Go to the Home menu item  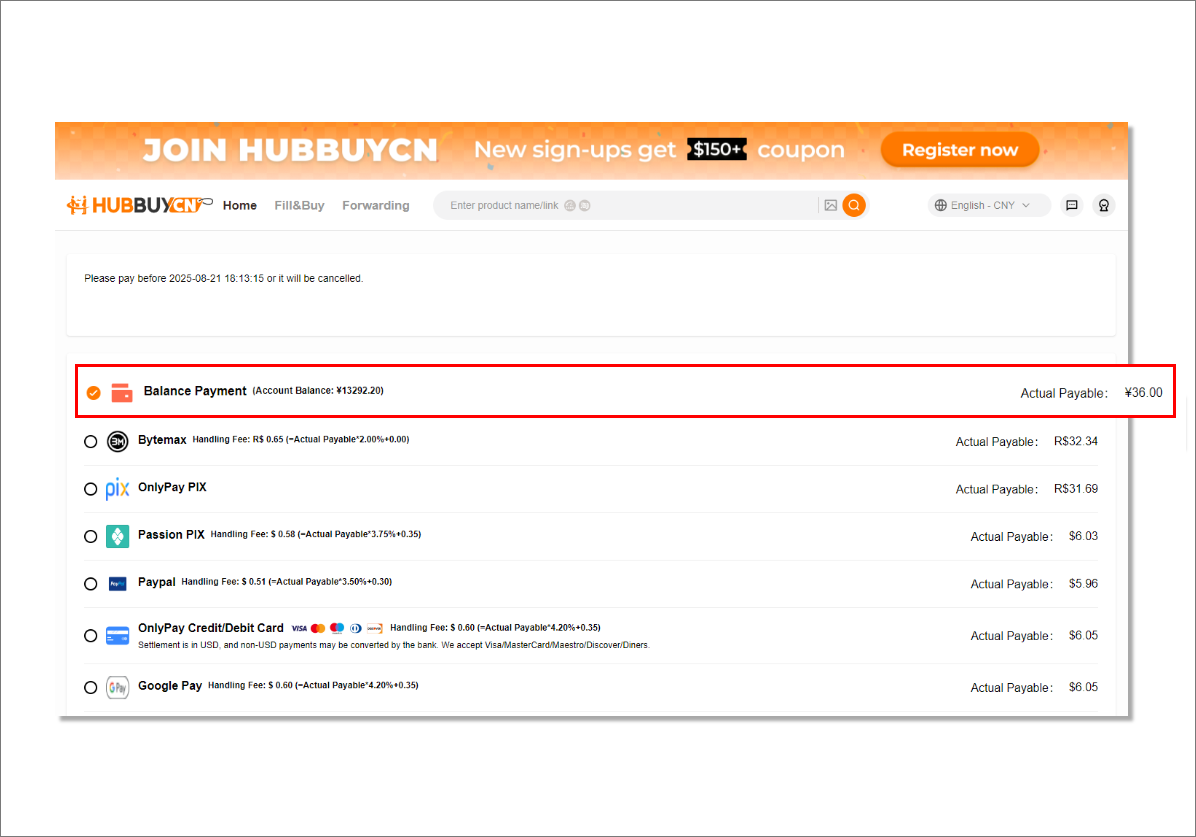pos(240,205)
